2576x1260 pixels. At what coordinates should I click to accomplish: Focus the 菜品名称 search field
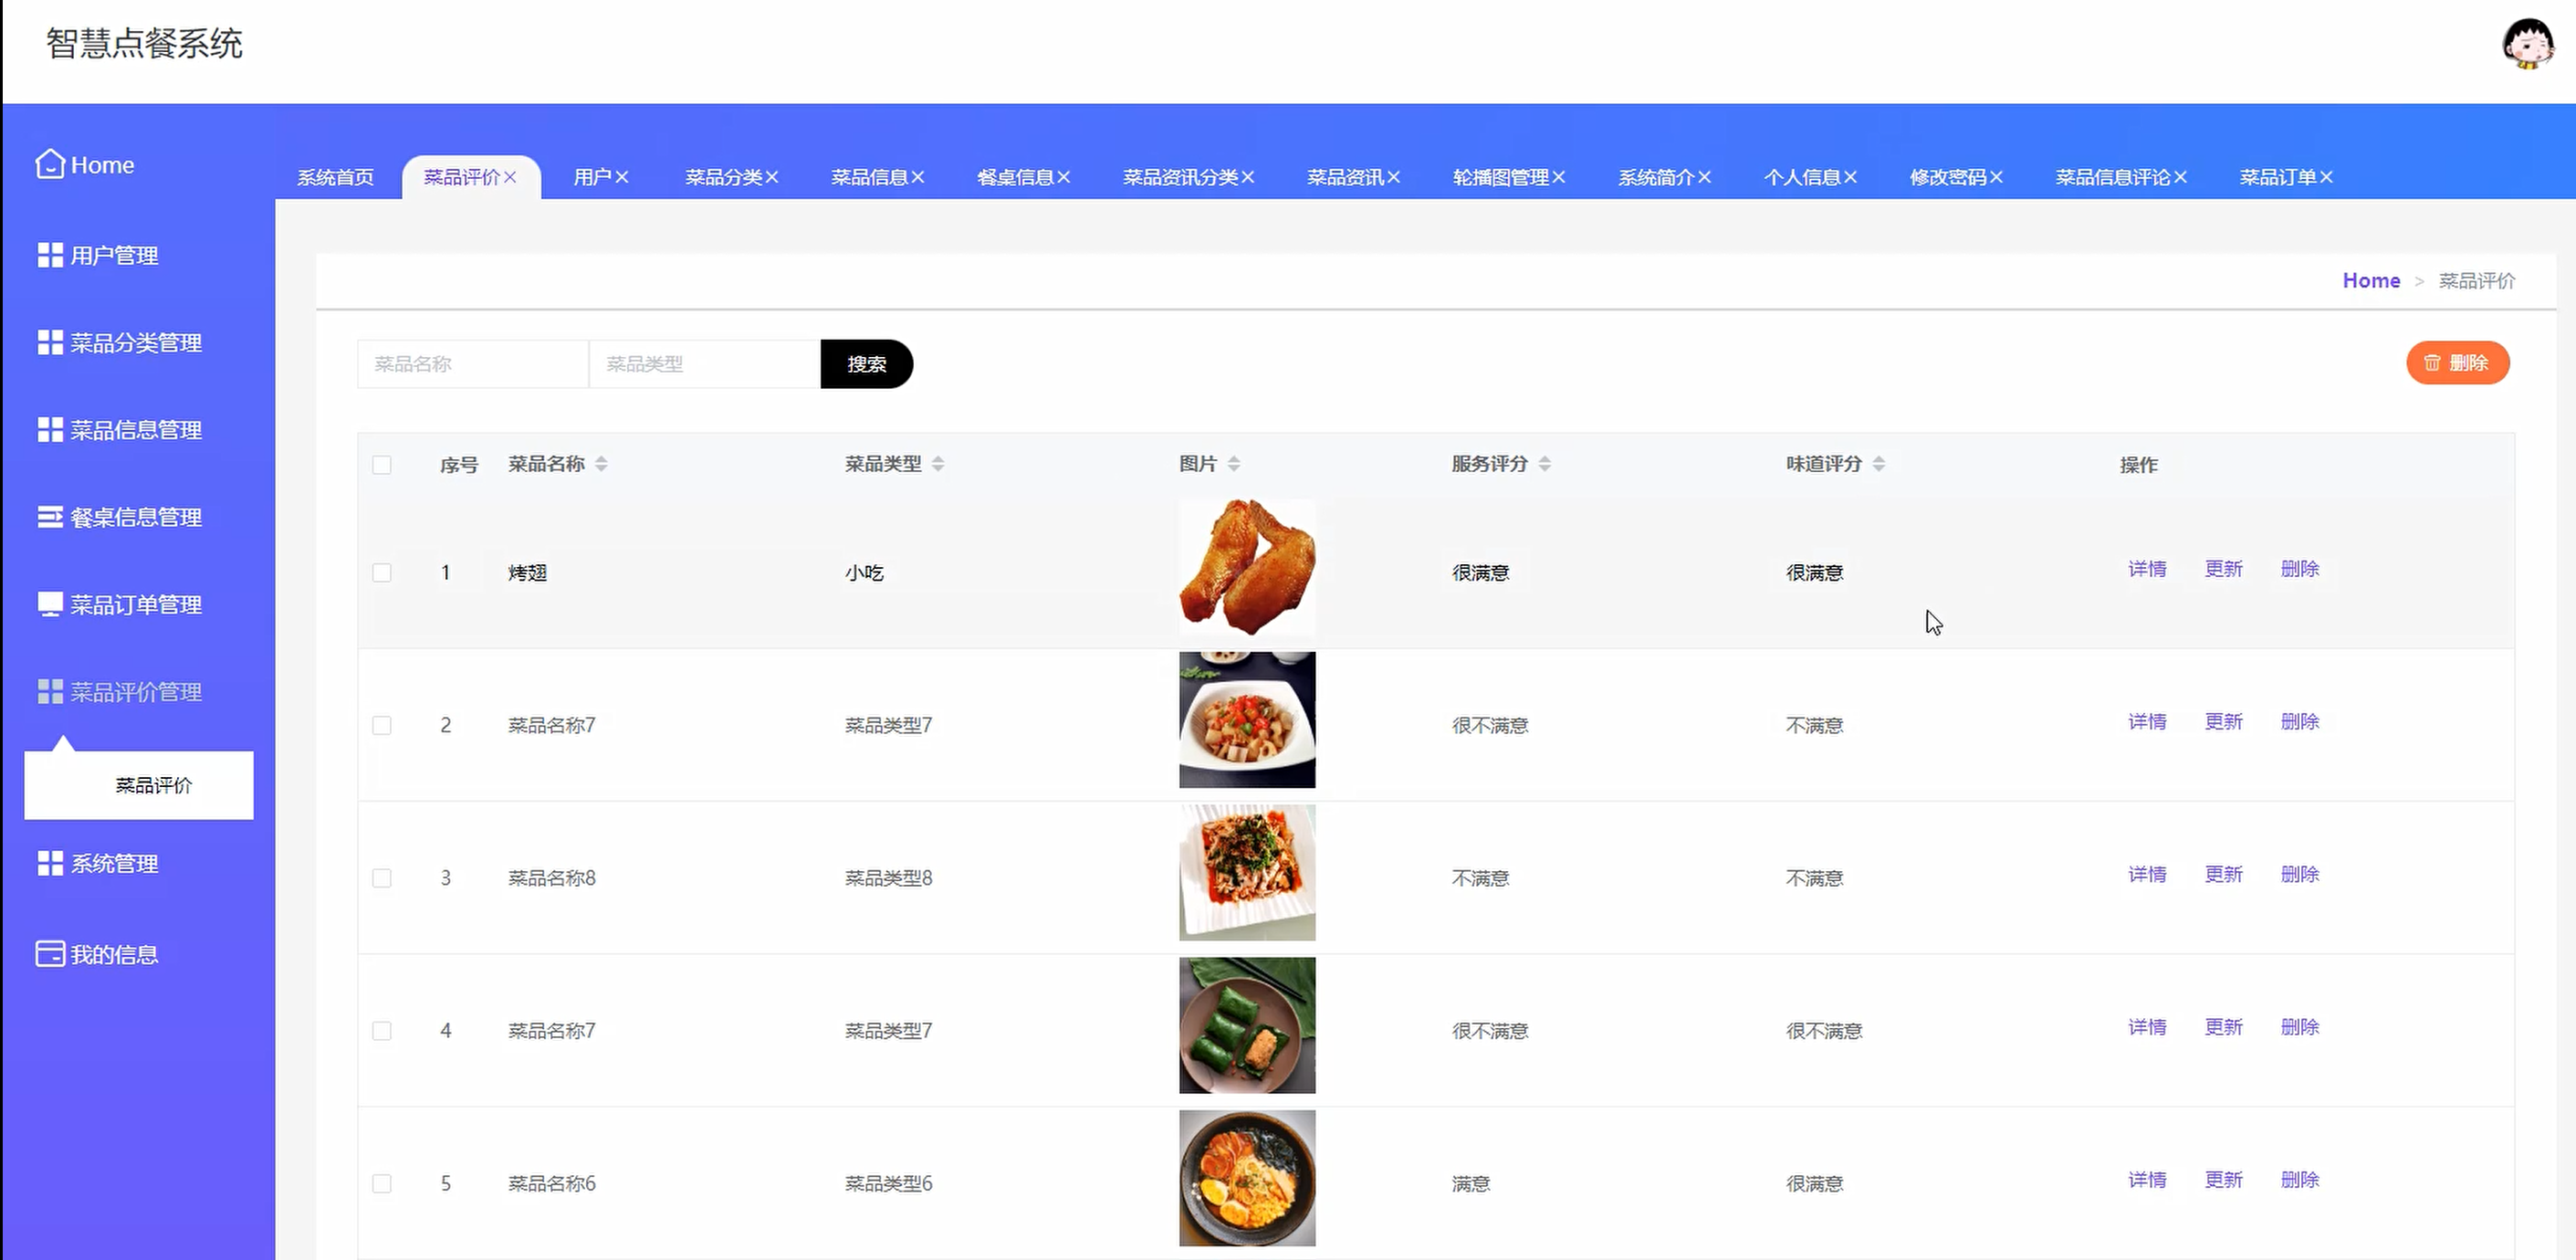[x=473, y=364]
